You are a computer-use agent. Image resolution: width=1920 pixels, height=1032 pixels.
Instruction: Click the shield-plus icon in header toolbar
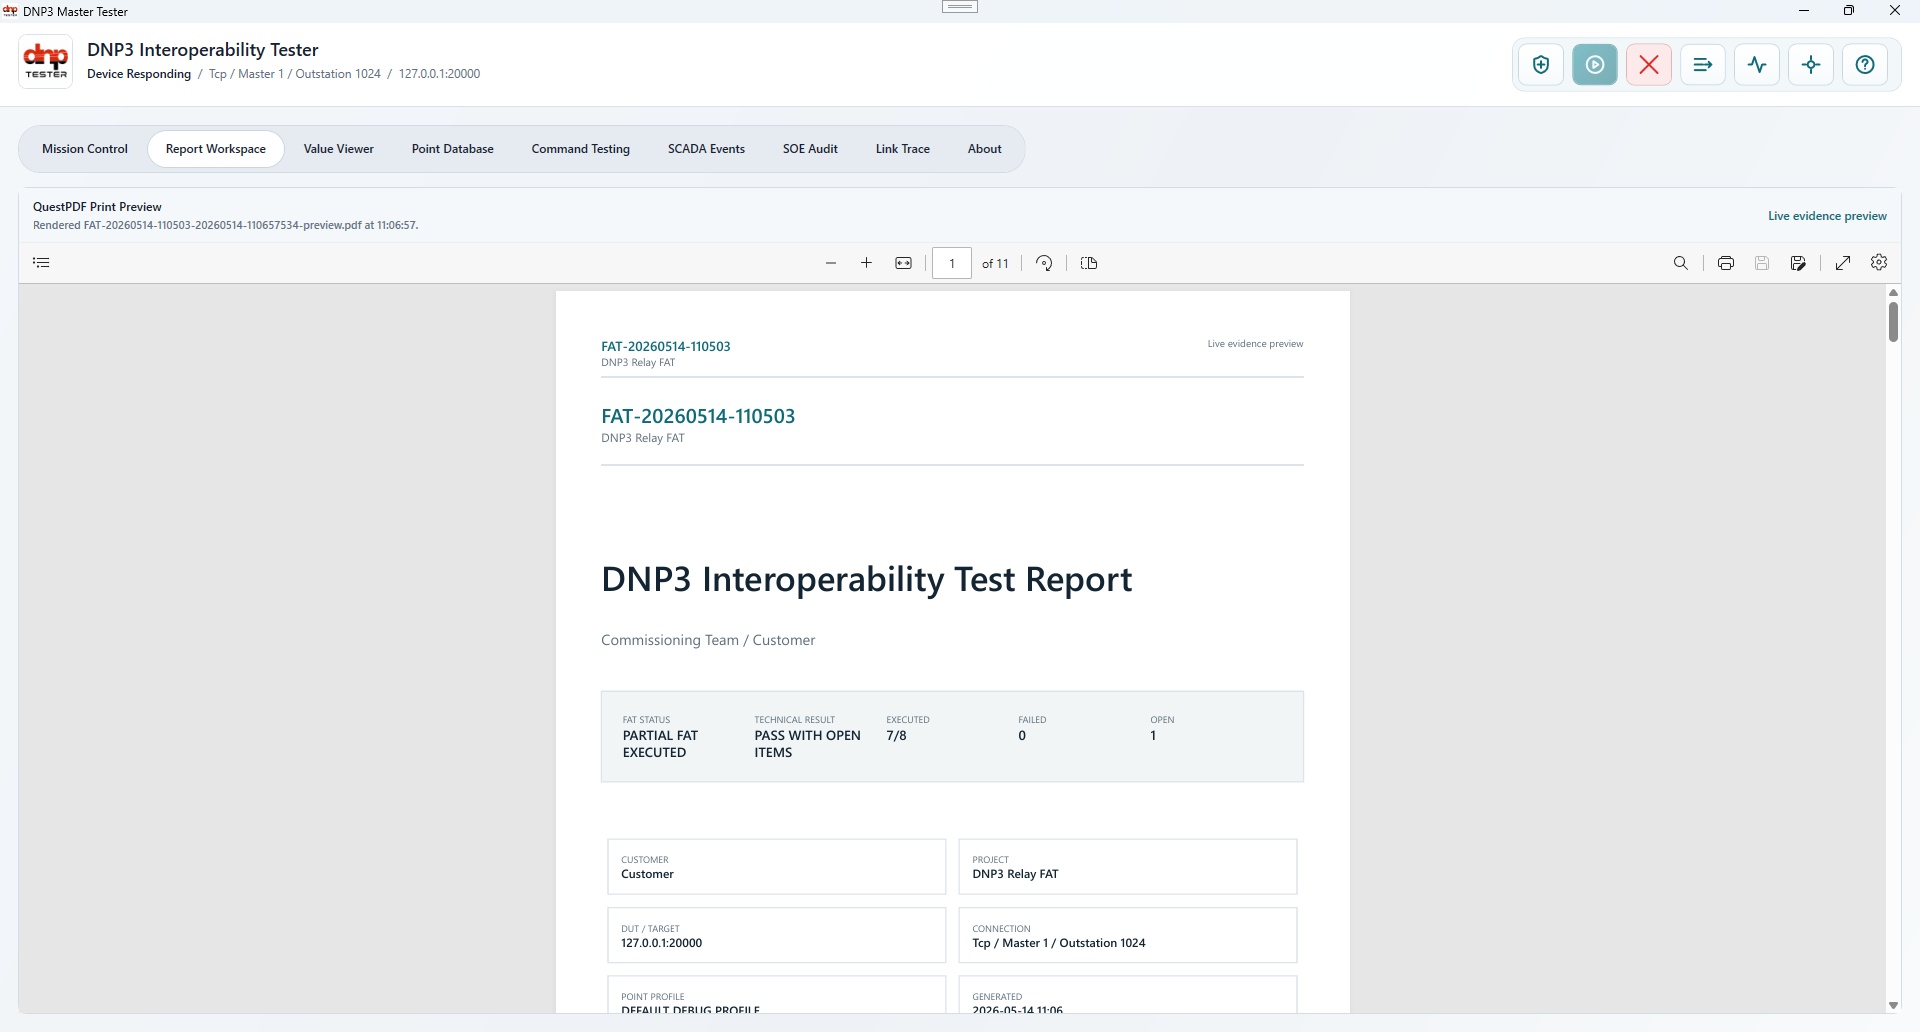coord(1541,65)
